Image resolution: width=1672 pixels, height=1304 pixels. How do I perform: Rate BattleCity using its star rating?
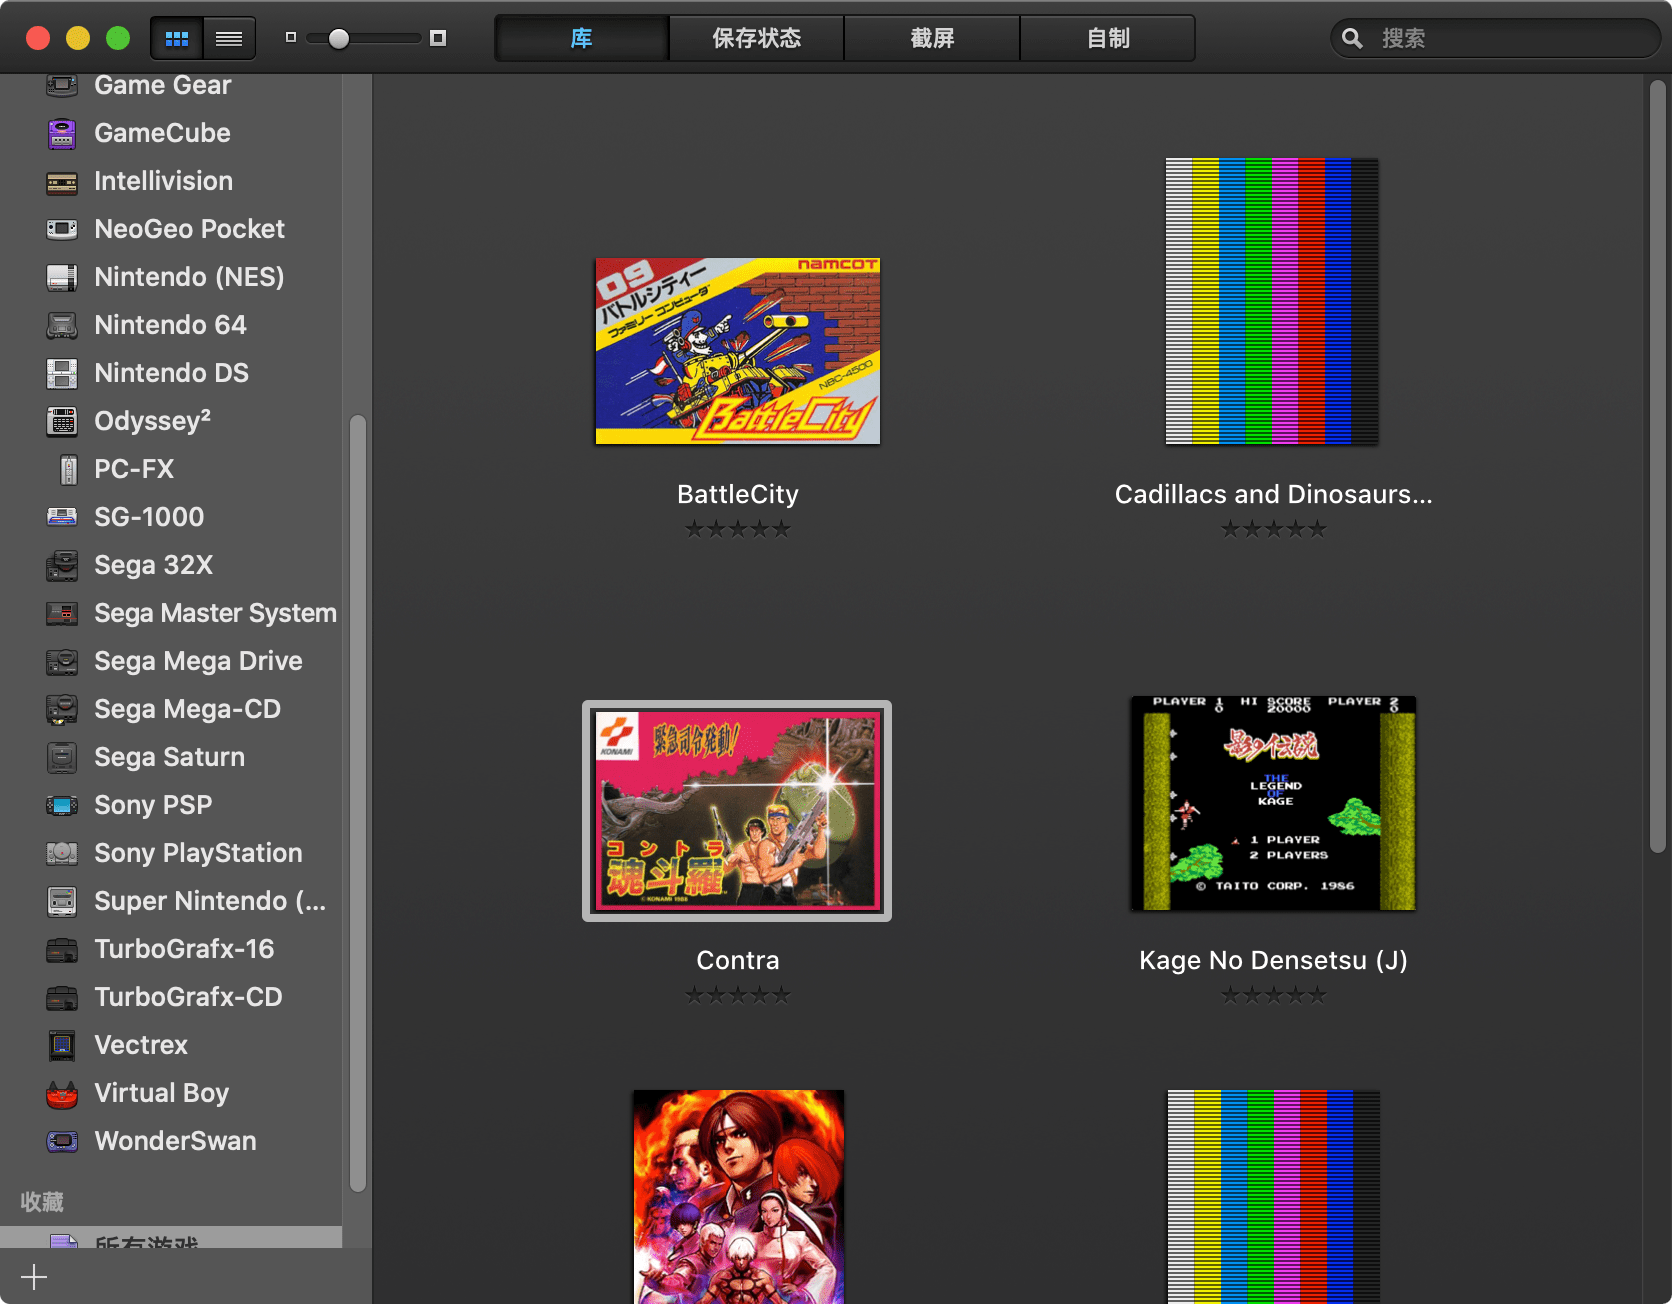pos(738,529)
